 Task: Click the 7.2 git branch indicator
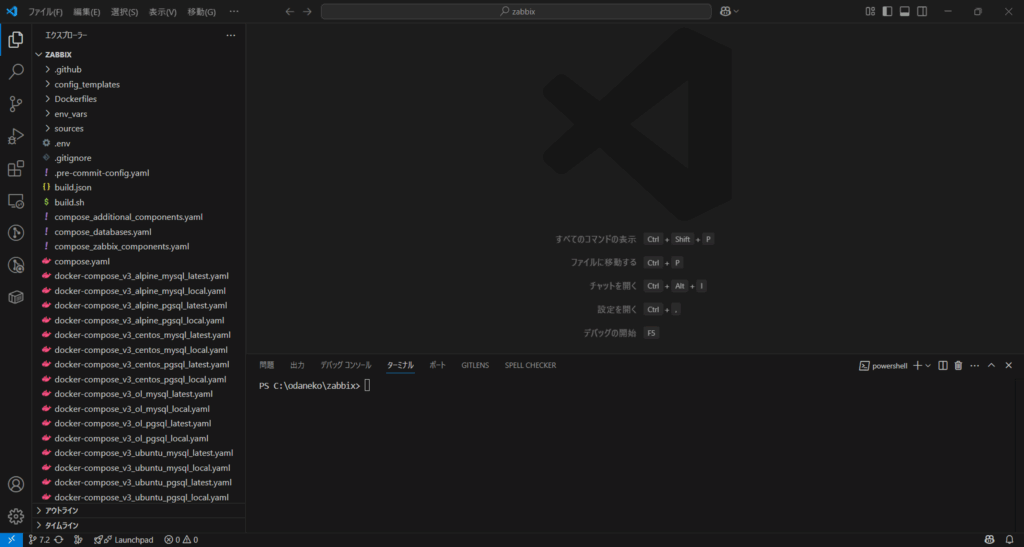point(39,540)
